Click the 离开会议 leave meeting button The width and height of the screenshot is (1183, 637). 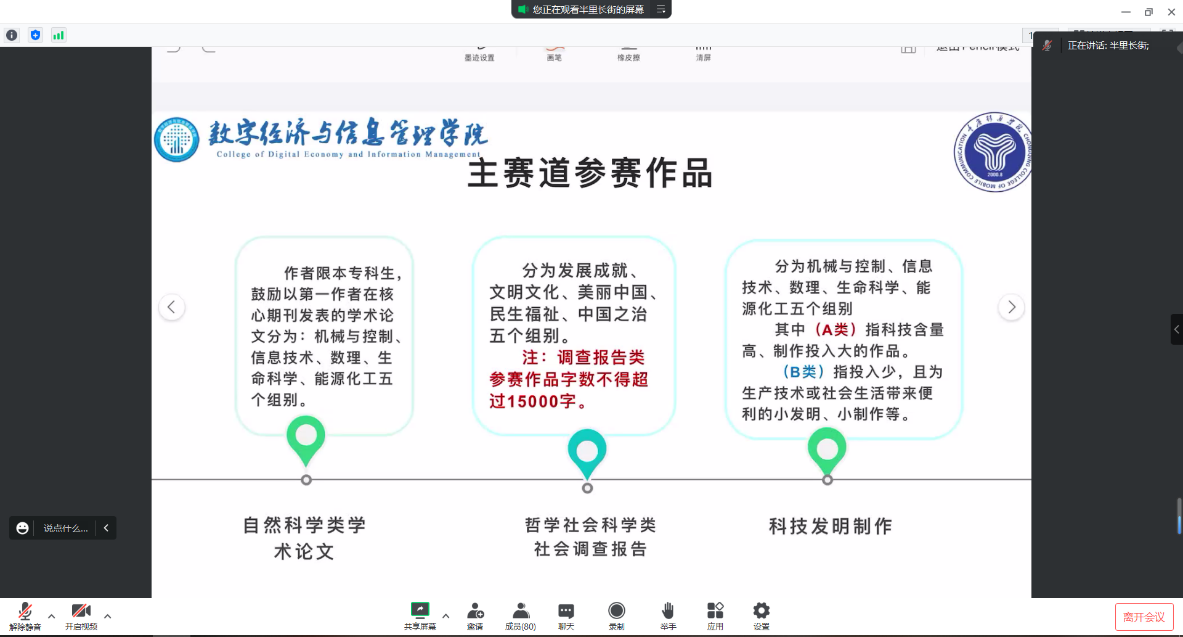point(1143,617)
